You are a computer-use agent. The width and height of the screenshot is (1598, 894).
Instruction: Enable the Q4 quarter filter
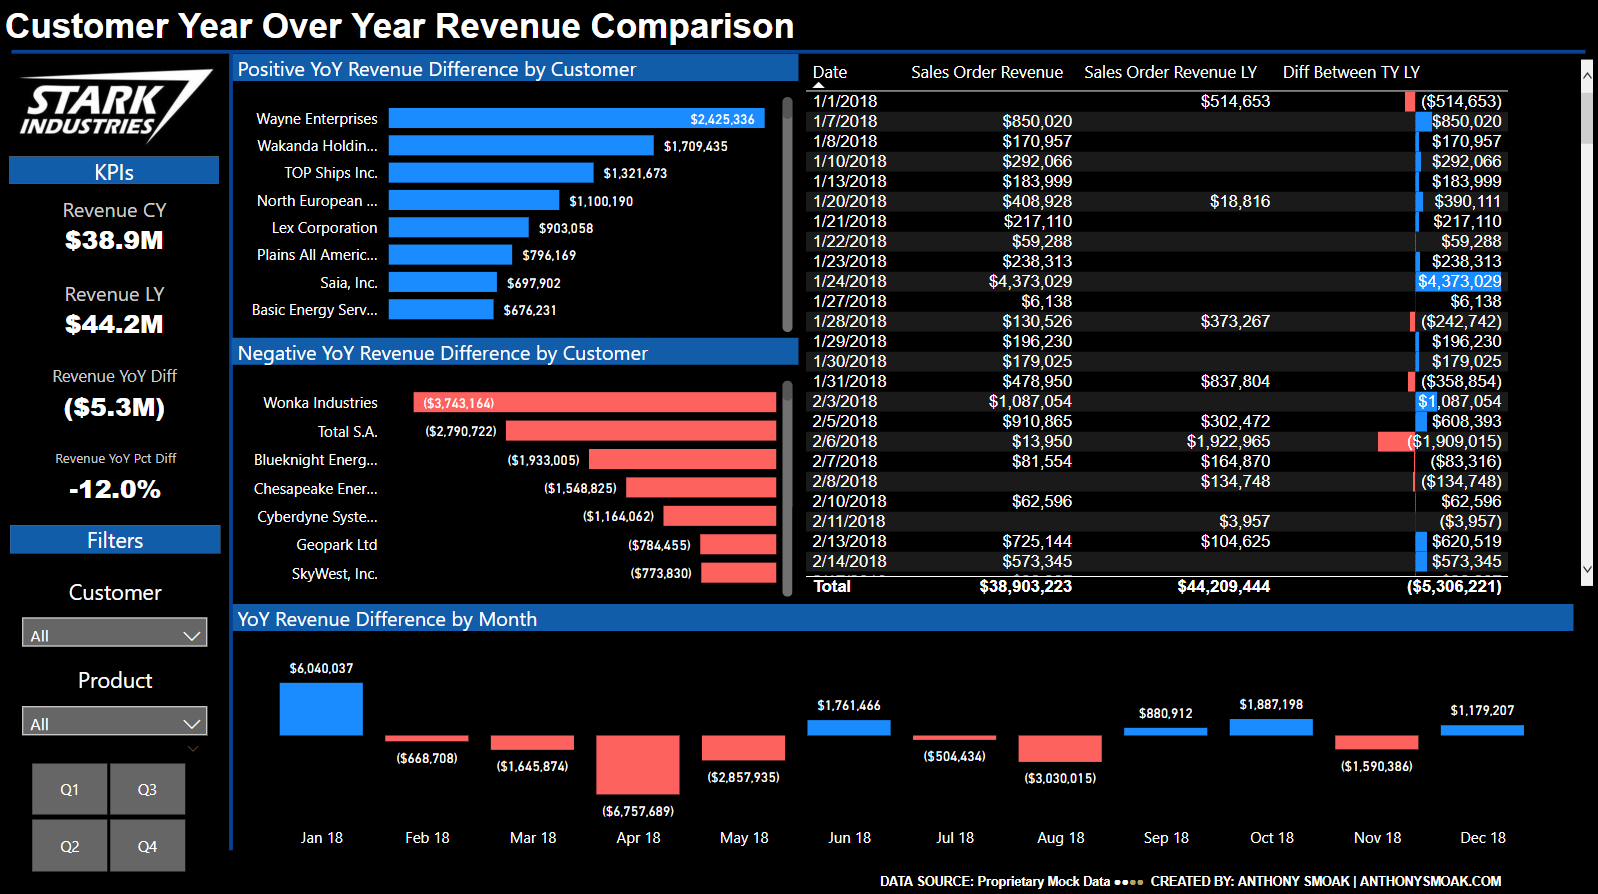point(147,846)
